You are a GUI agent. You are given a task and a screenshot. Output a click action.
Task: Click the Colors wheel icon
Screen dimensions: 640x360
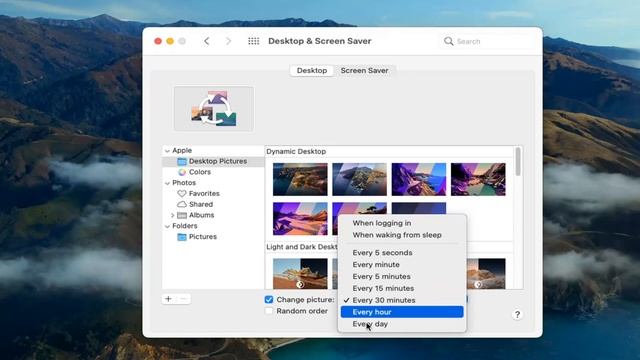pos(182,172)
